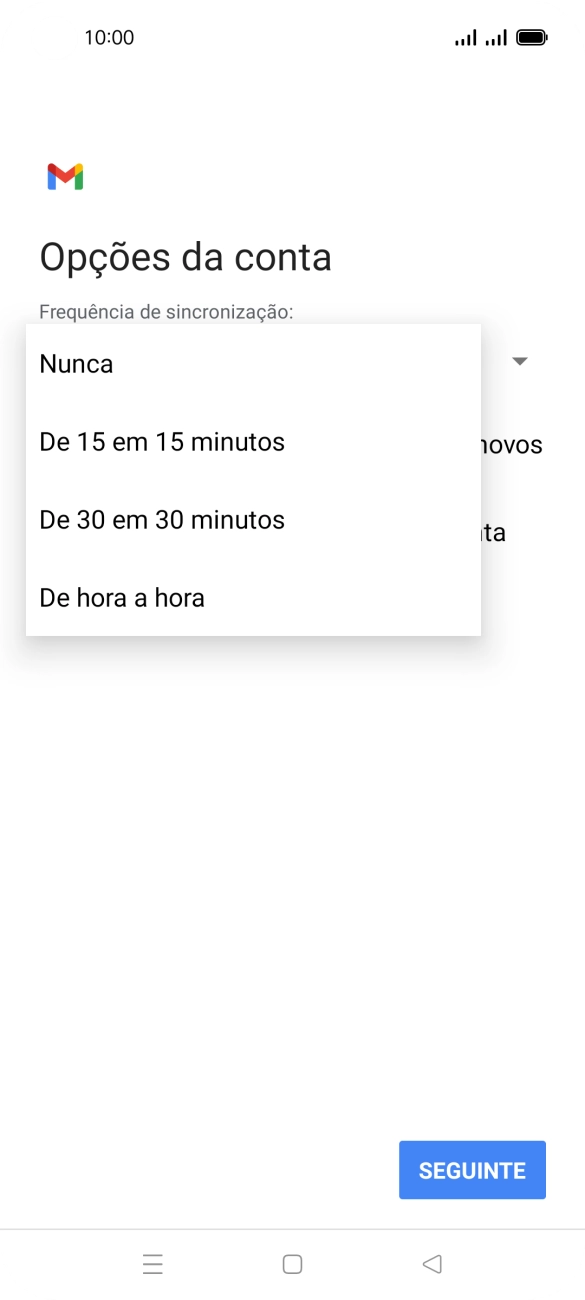Viewport: 585px width, 1300px height.
Task: Click the battery indicator icon
Action: [x=529, y=36]
